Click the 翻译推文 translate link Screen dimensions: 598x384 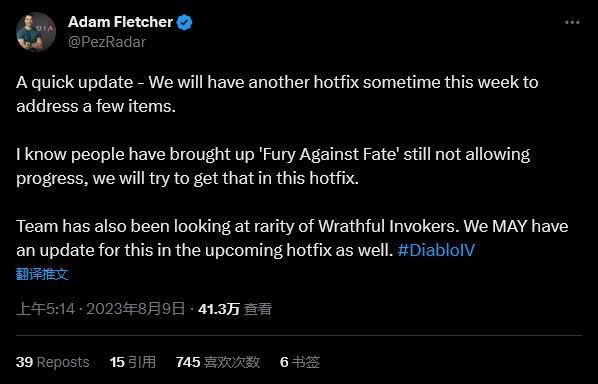[x=42, y=274]
